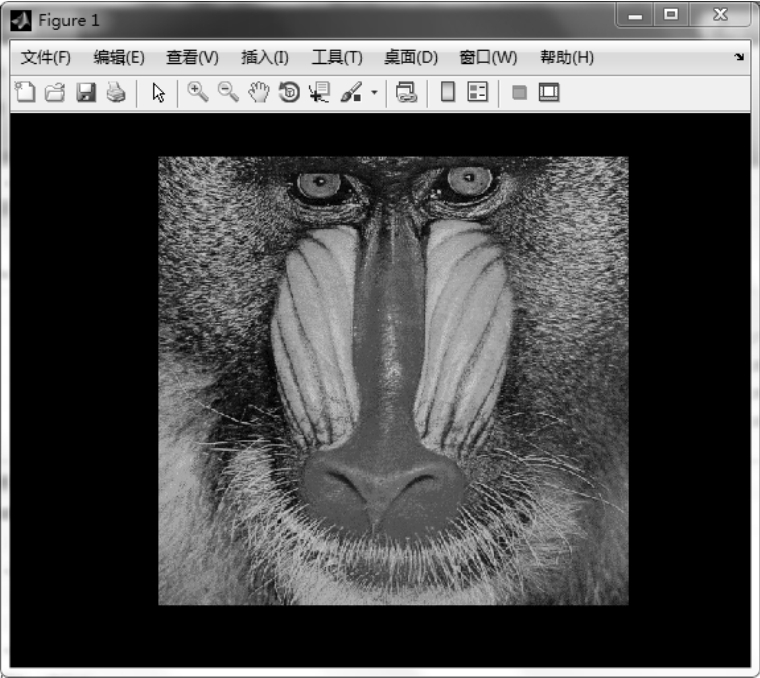The image size is (760, 678).
Task: Open the 工具(T) tools menu
Action: tap(337, 57)
